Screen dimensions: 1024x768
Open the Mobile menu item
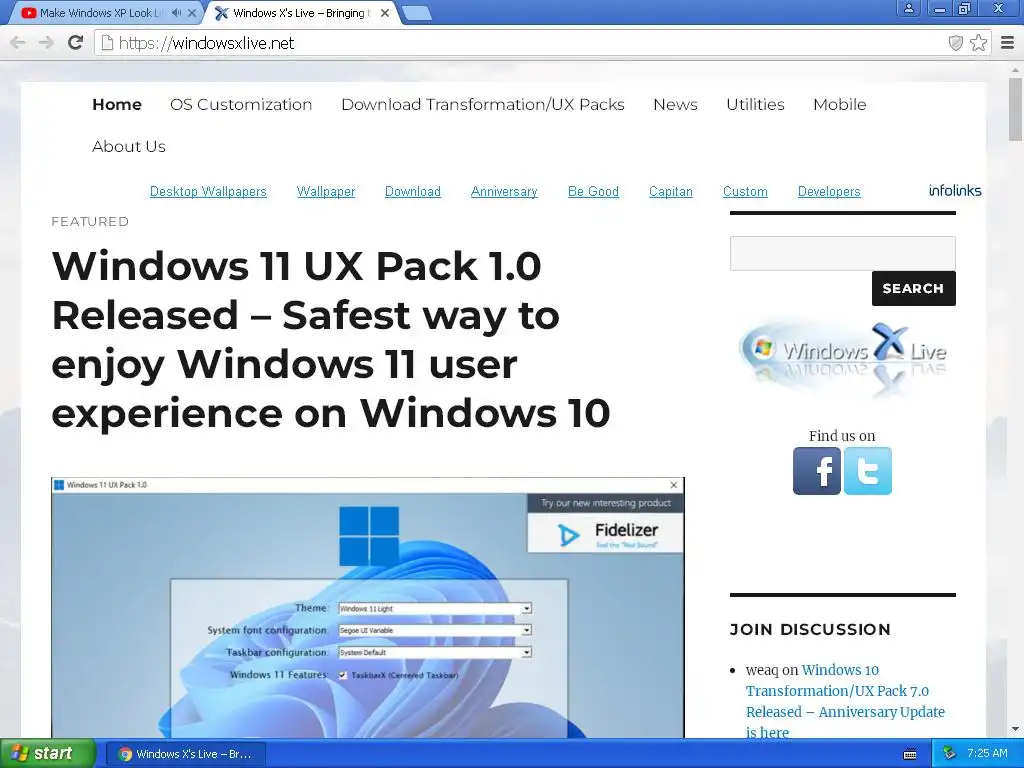point(840,104)
